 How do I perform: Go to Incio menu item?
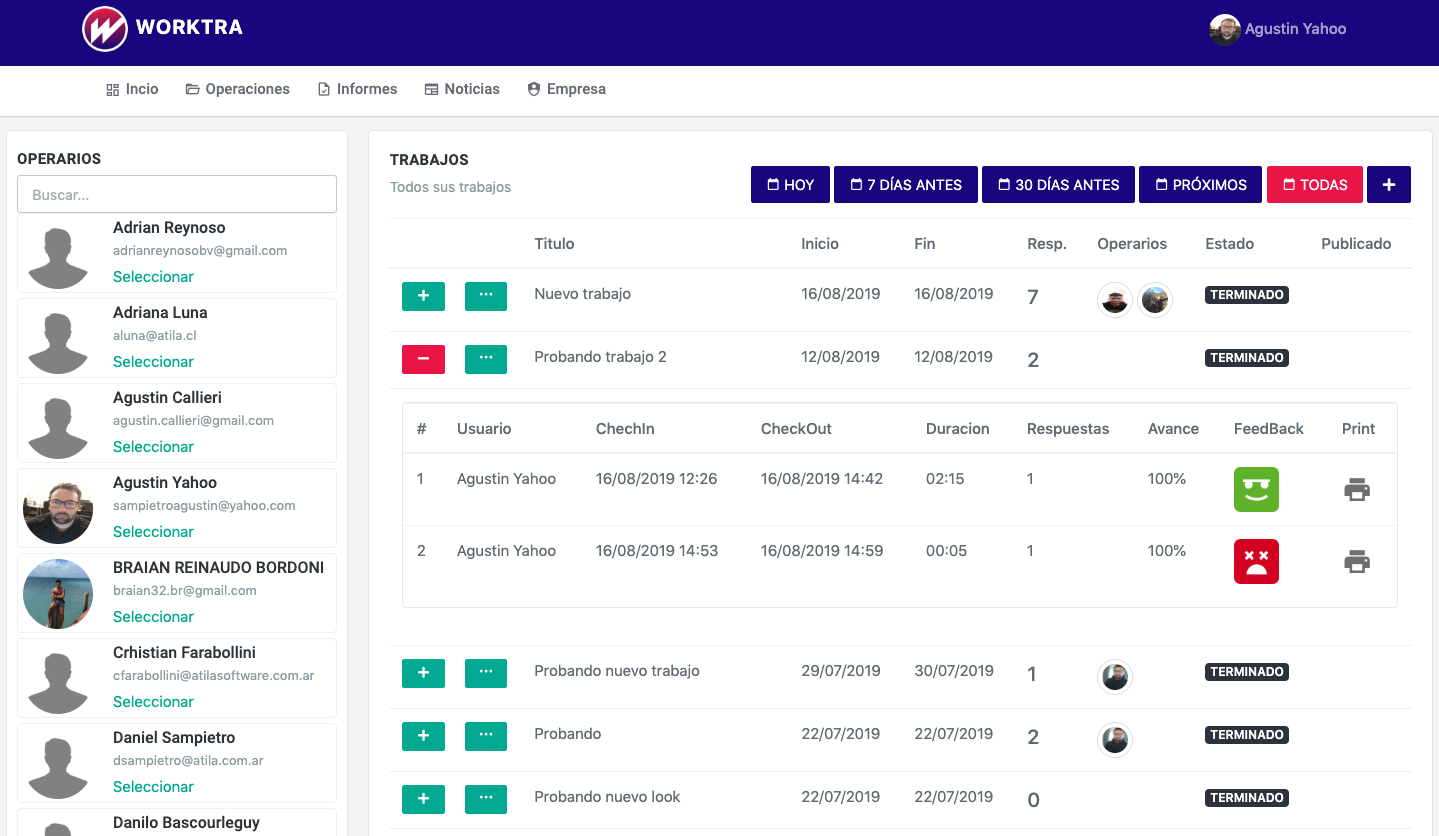click(x=132, y=89)
